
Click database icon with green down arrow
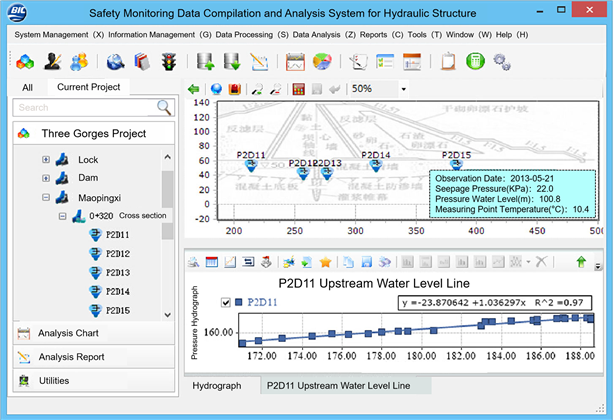pos(232,62)
